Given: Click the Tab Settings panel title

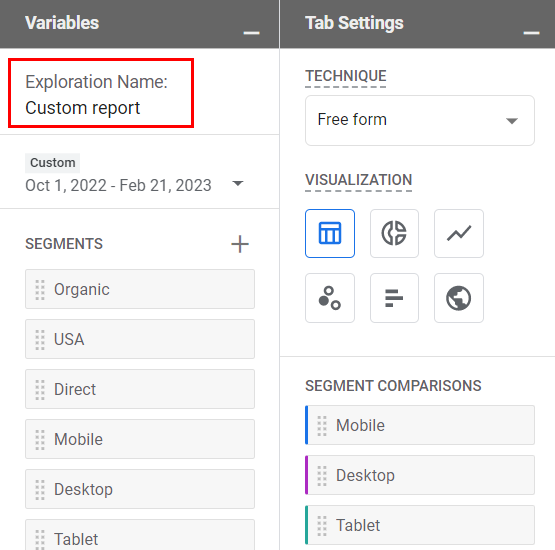Looking at the screenshot, I should coord(354,23).
